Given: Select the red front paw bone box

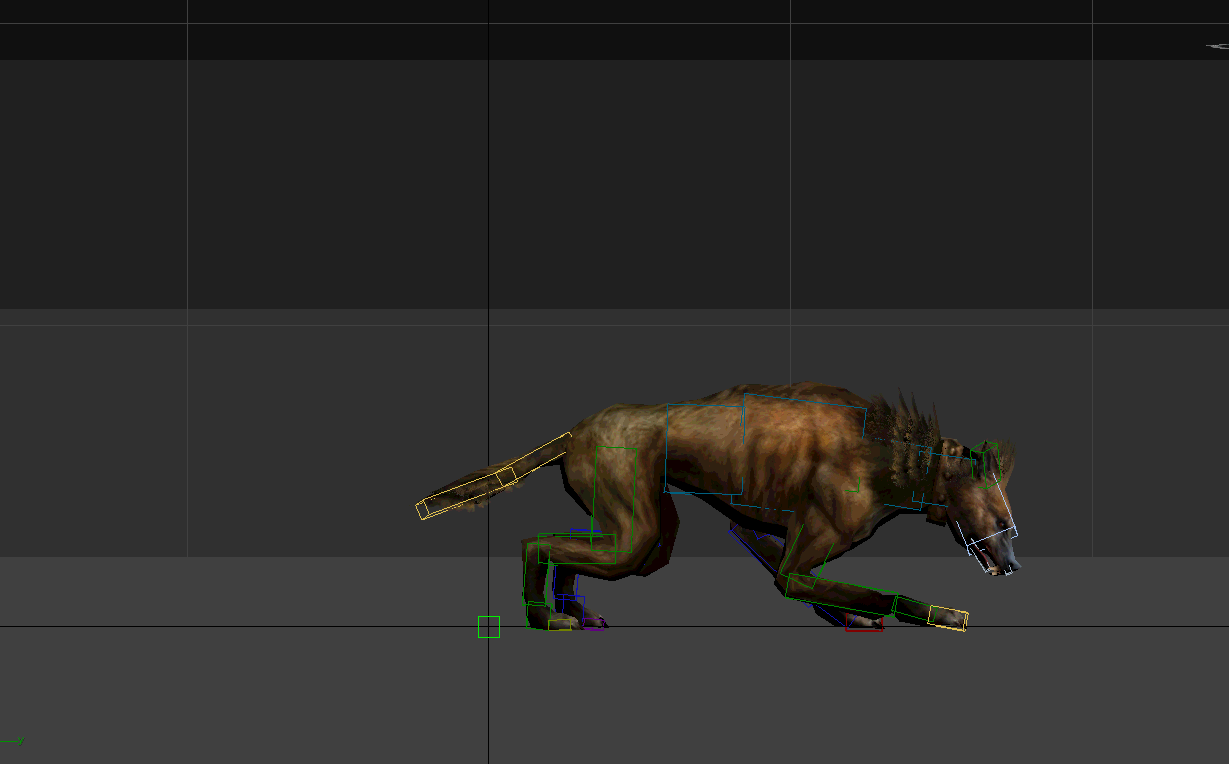Looking at the screenshot, I should point(864,623).
